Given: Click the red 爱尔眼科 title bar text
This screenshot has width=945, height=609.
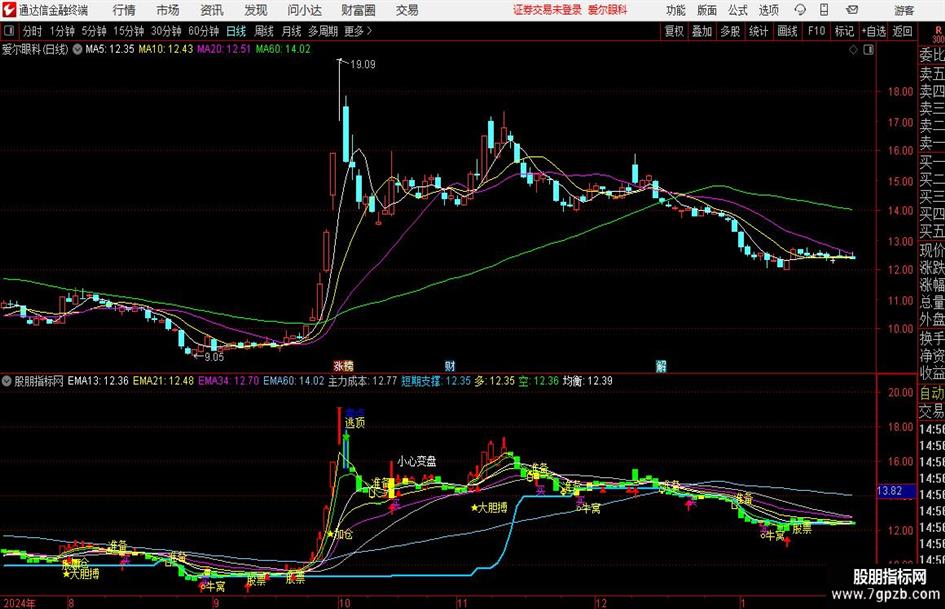Looking at the screenshot, I should [608, 10].
